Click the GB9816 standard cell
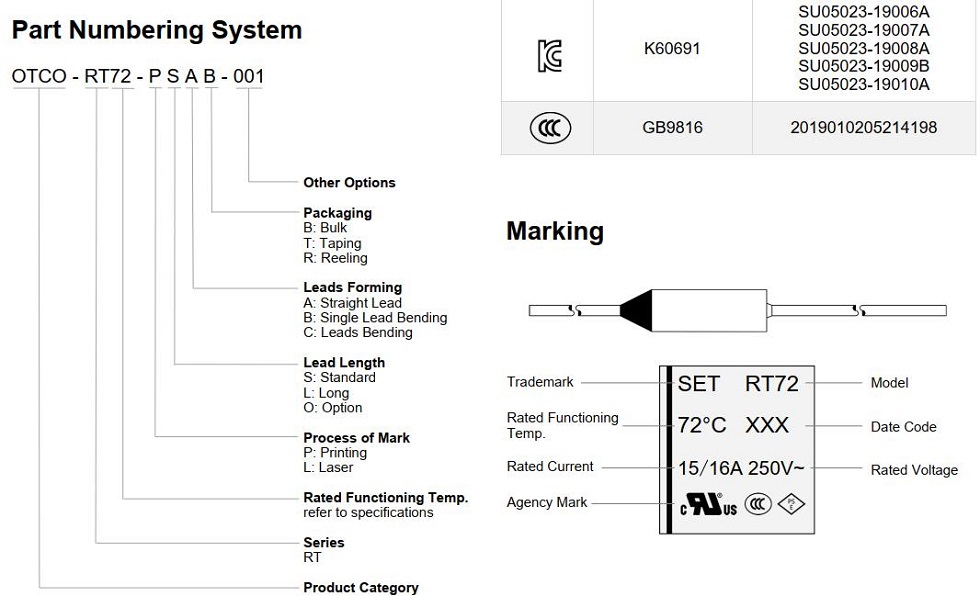Image resolution: width=980 pixels, height=596 pixels. click(673, 128)
